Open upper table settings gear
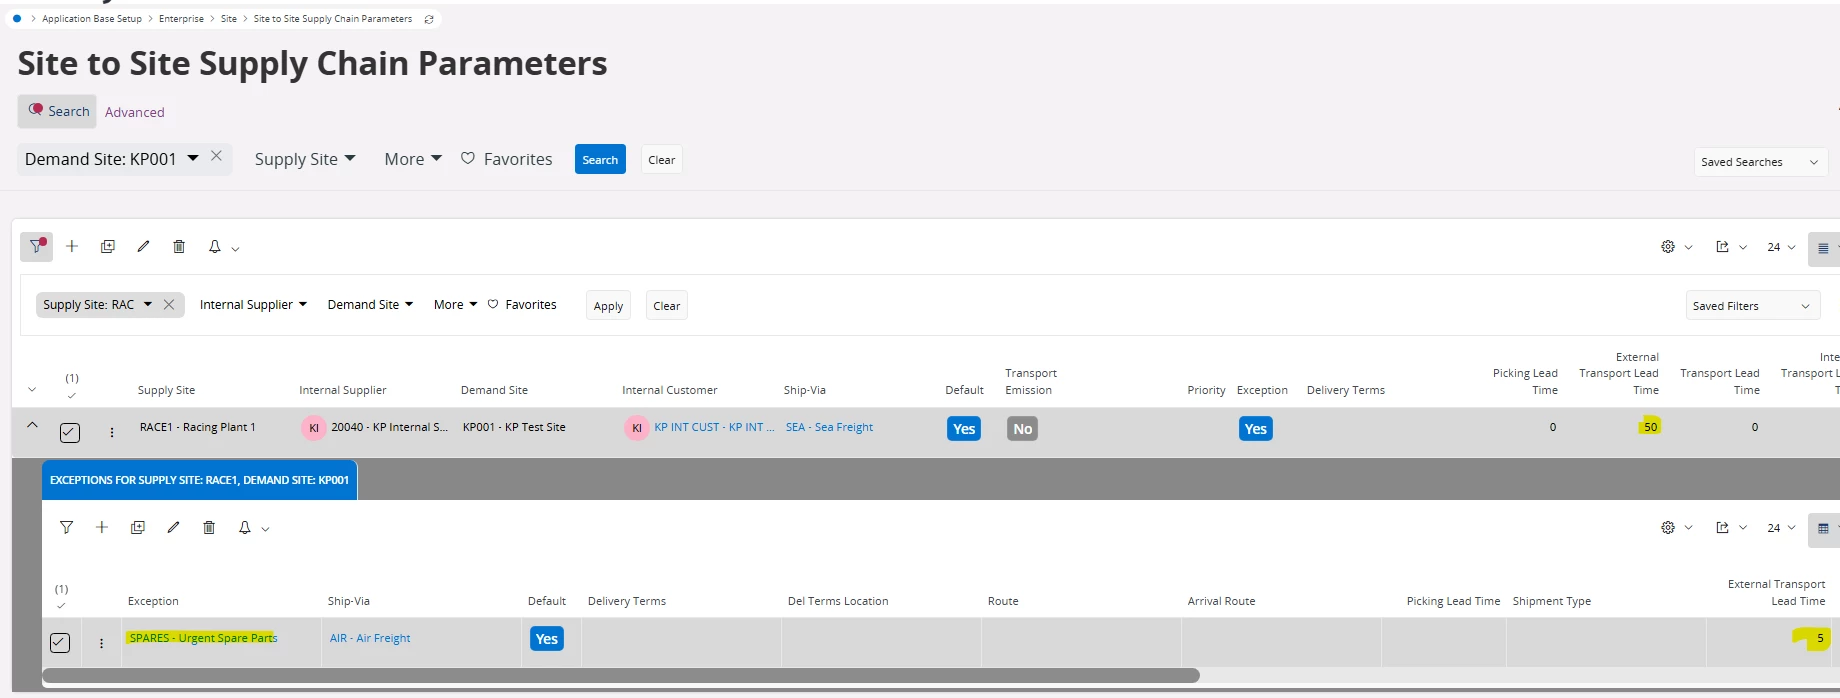 1668,247
